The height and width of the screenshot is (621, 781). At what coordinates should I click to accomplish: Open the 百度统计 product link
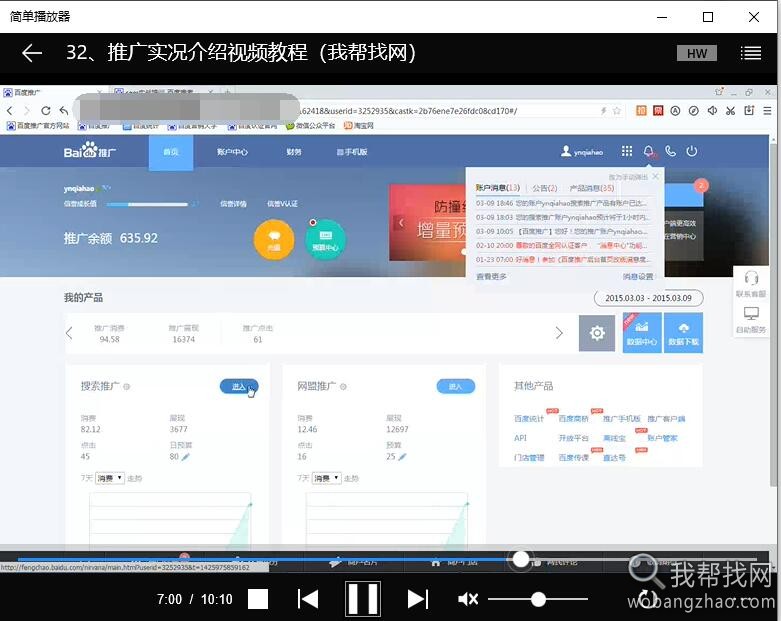pos(529,419)
